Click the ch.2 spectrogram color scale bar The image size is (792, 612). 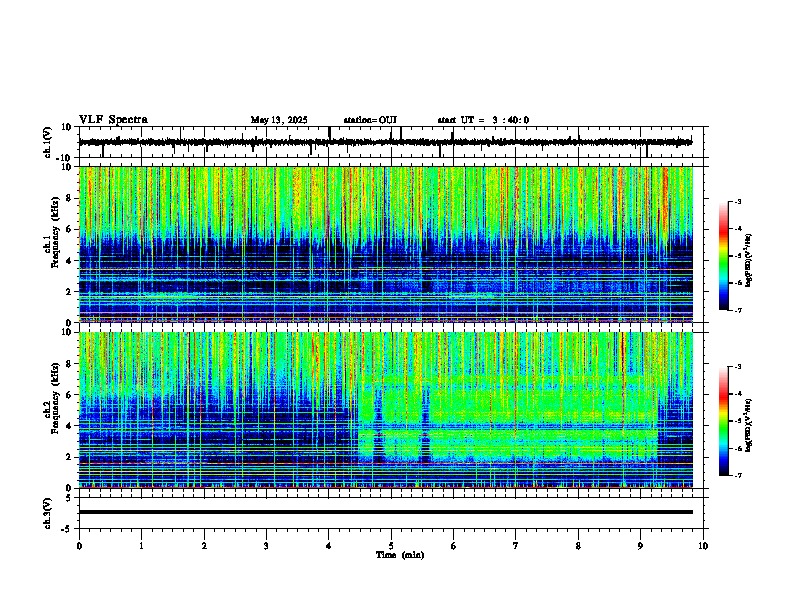pyautogui.click(x=724, y=421)
